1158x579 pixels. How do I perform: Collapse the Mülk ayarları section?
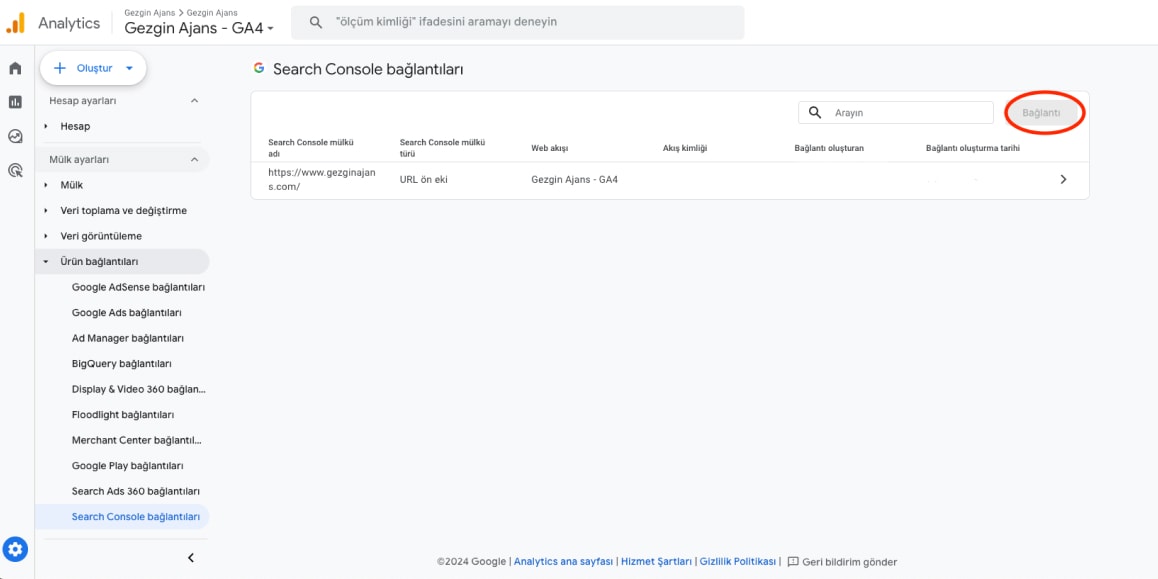tap(194, 160)
